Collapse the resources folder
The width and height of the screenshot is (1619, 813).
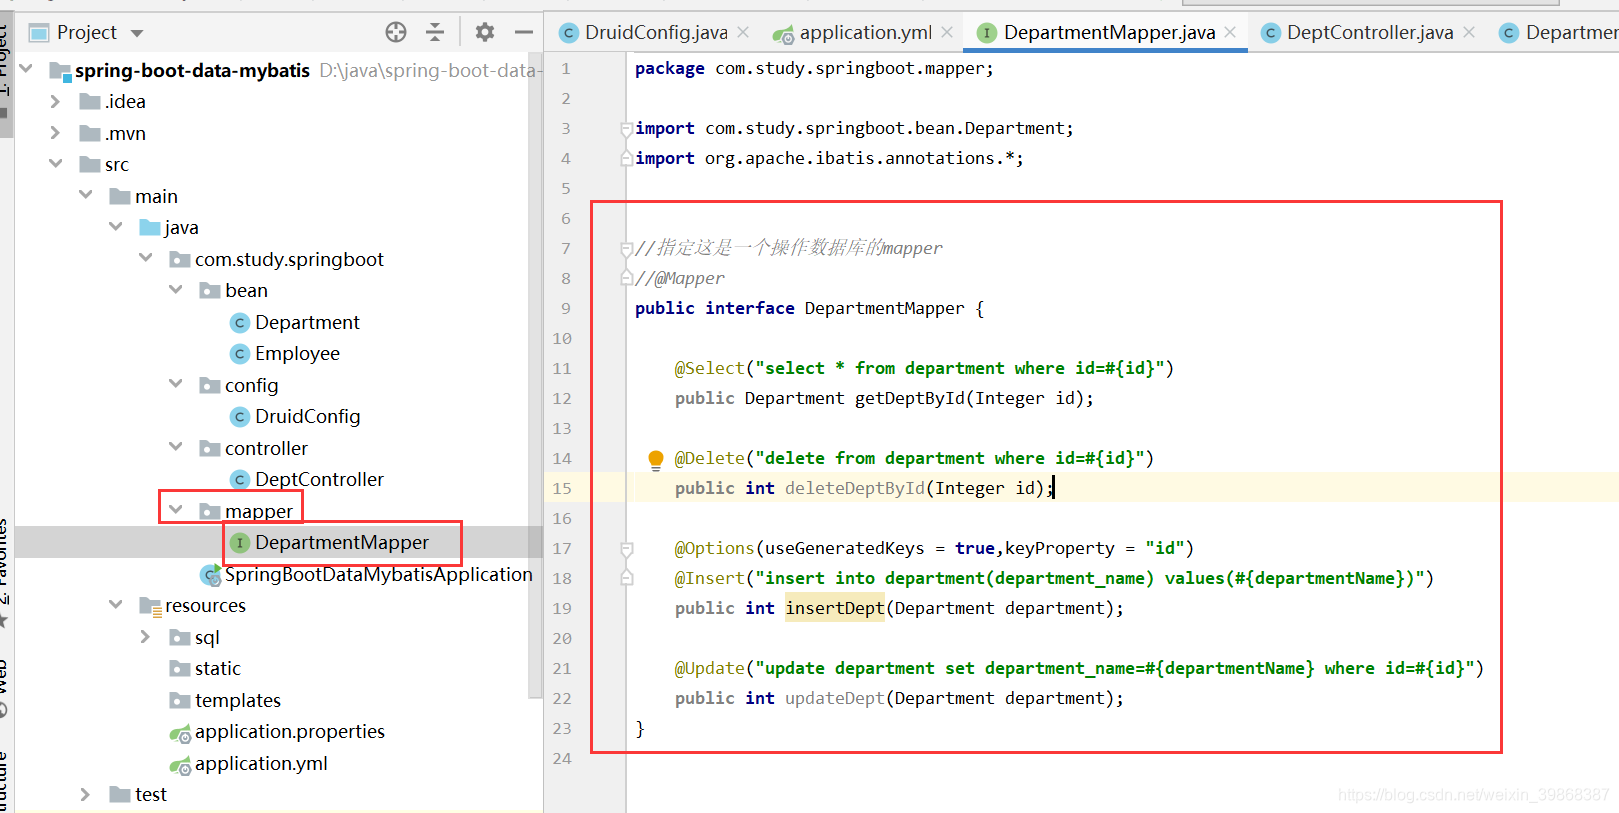116,605
